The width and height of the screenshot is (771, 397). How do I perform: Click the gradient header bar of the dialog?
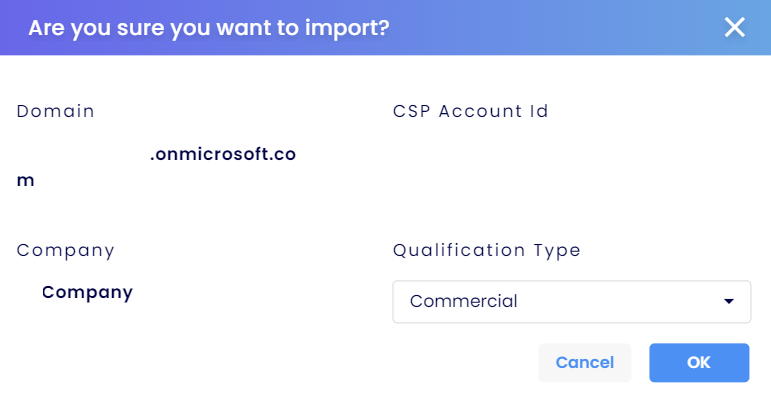[386, 28]
